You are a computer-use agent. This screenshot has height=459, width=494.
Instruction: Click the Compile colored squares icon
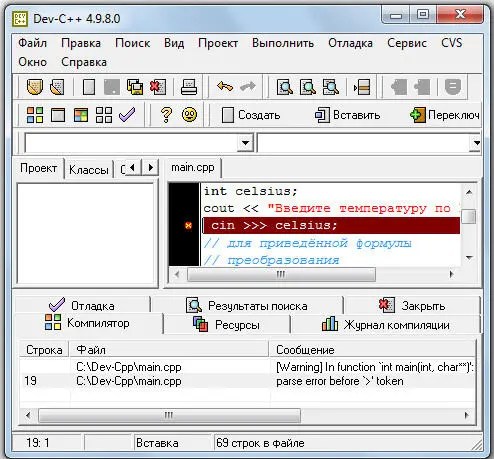click(x=35, y=115)
